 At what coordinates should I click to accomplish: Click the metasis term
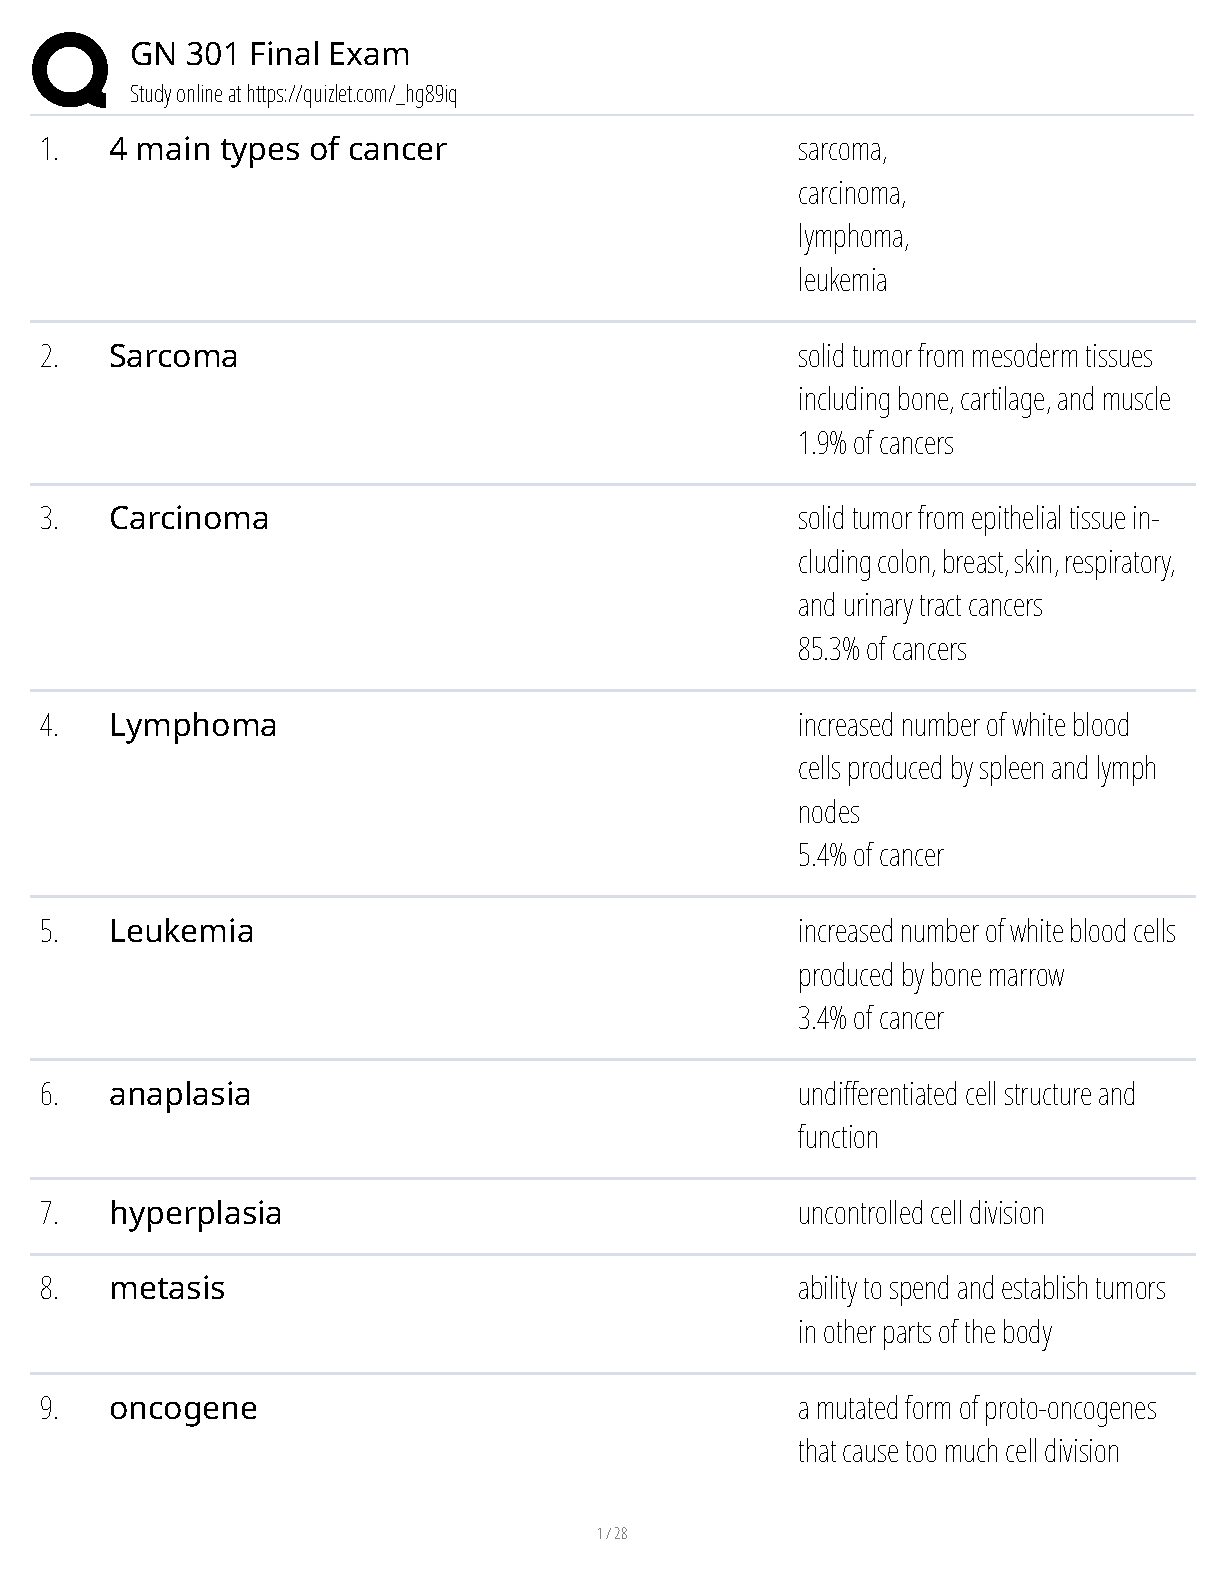pos(167,1288)
